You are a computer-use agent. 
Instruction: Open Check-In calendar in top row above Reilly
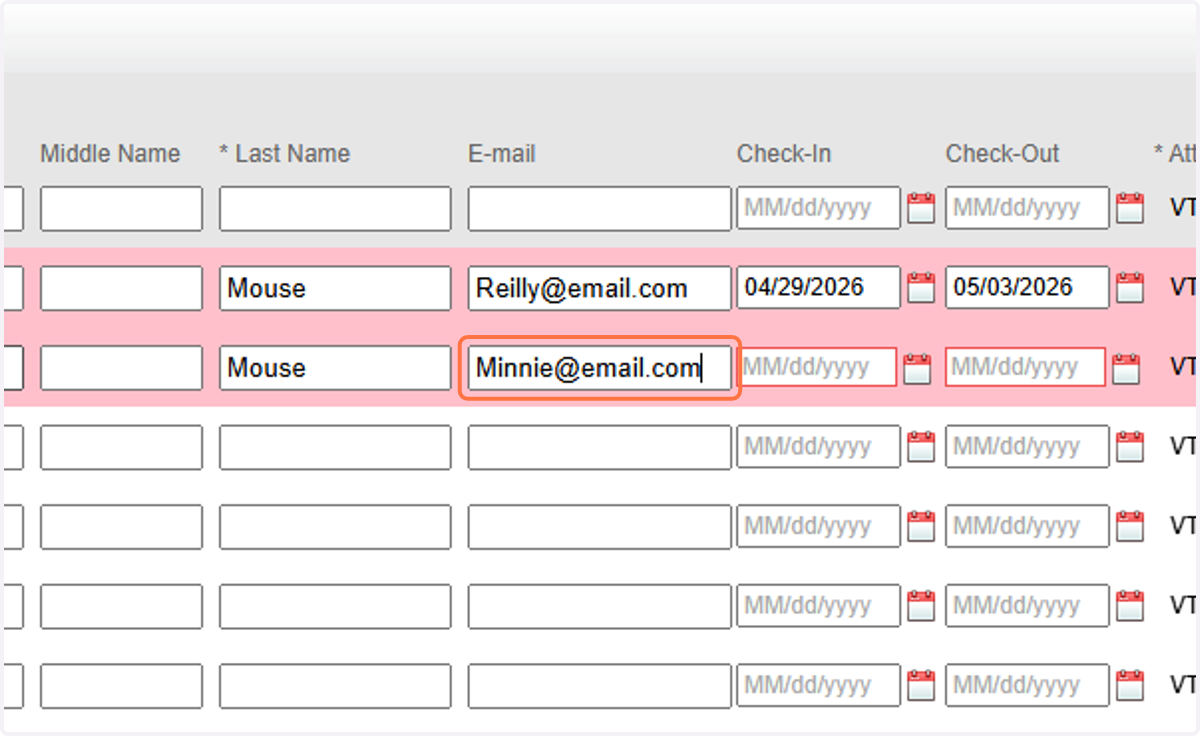[921, 208]
